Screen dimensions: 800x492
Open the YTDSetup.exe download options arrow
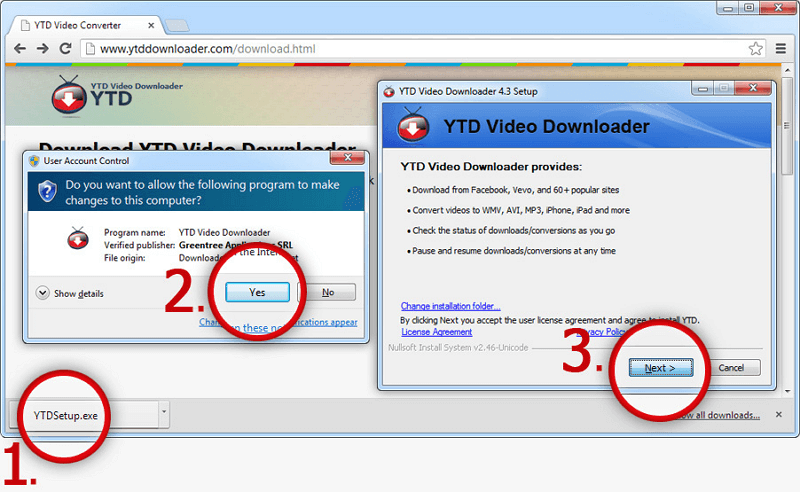pyautogui.click(x=164, y=414)
